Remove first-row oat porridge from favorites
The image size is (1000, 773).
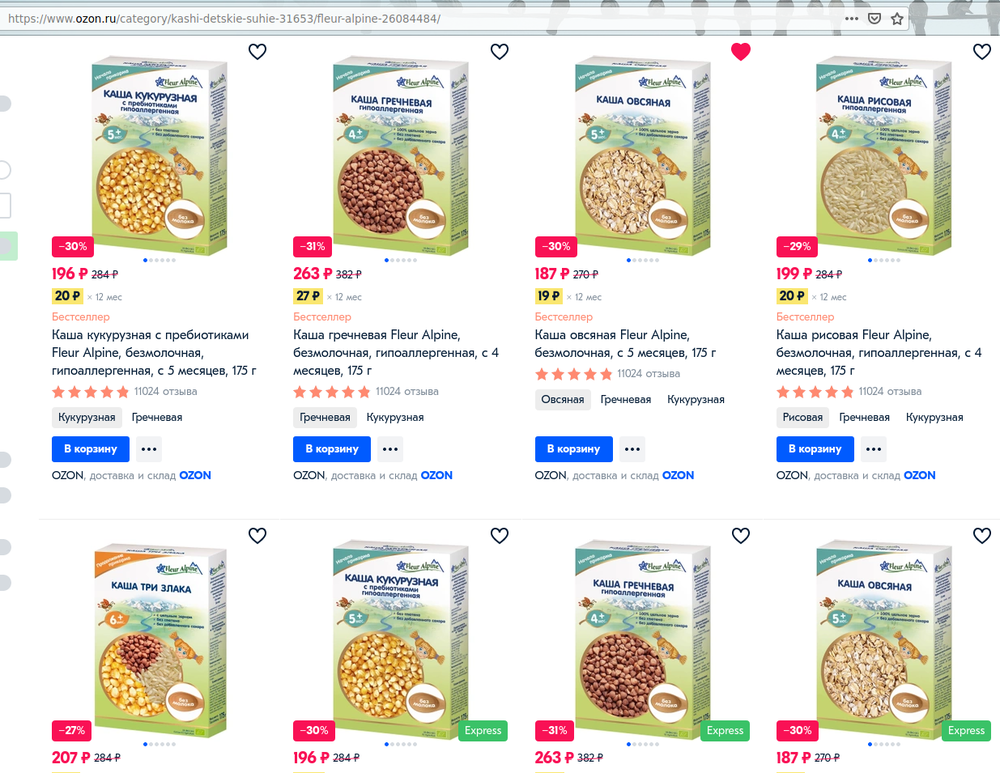(740, 52)
